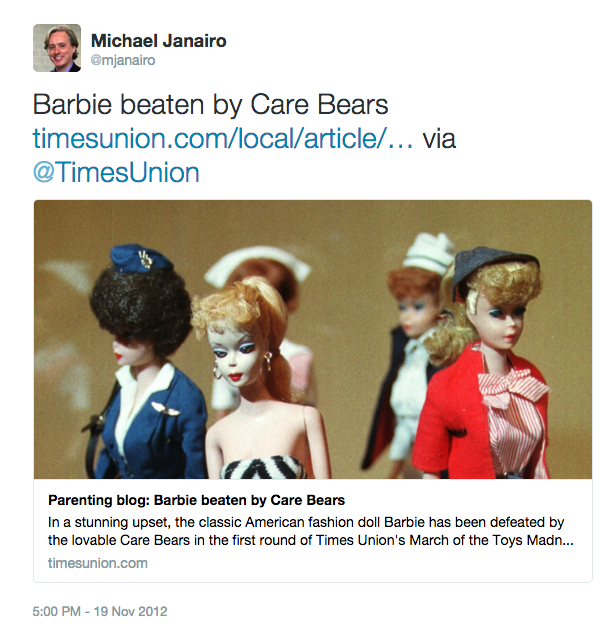Click the word "via" in the tweet
The image size is (615, 626).
tap(439, 138)
